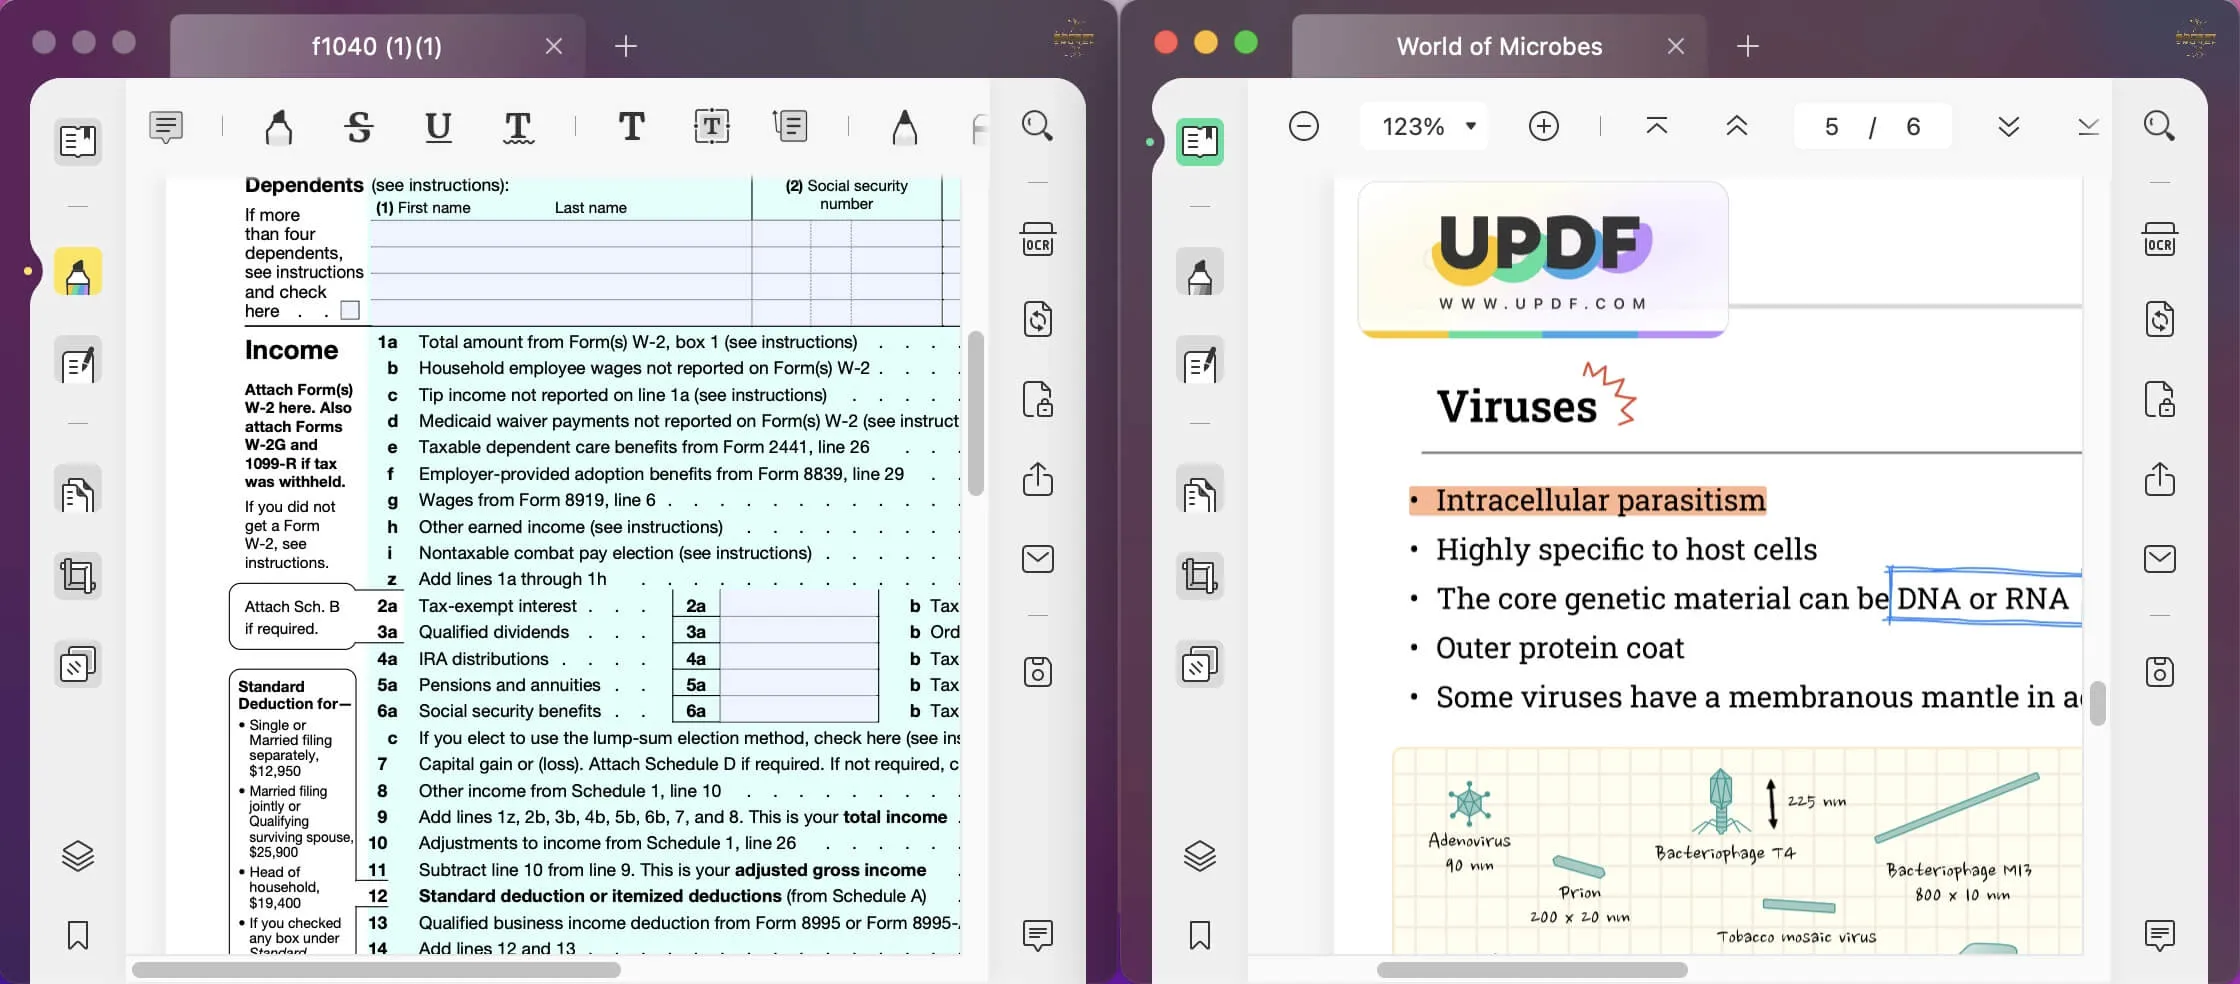Viewport: 2240px width, 984px height.
Task: Save the f1040 document
Action: coord(1038,672)
